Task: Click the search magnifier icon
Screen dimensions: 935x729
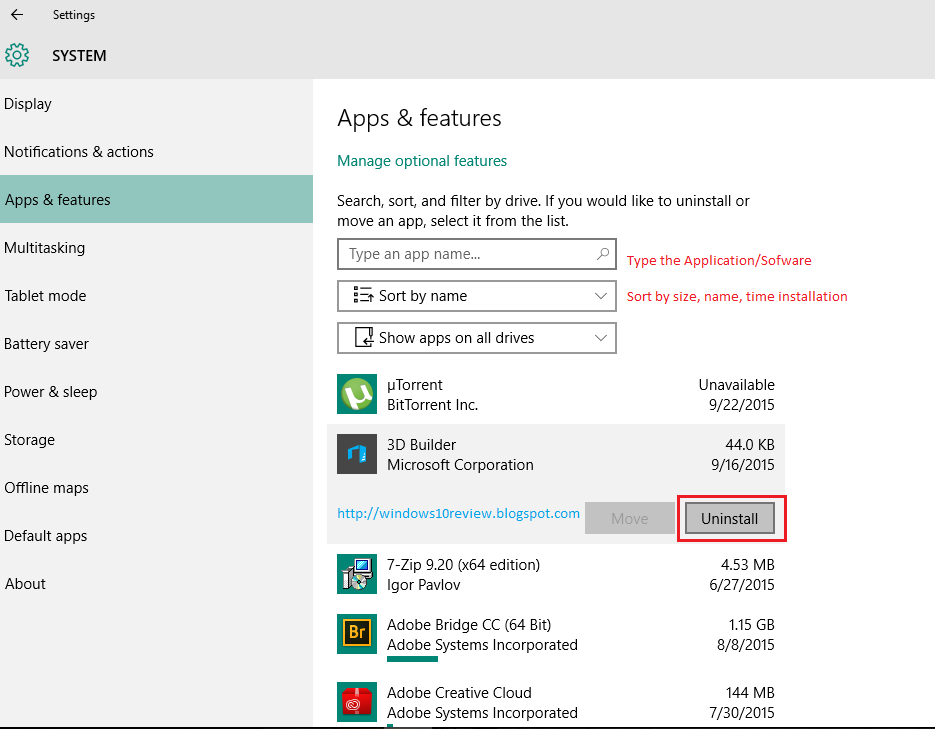Action: pos(602,254)
